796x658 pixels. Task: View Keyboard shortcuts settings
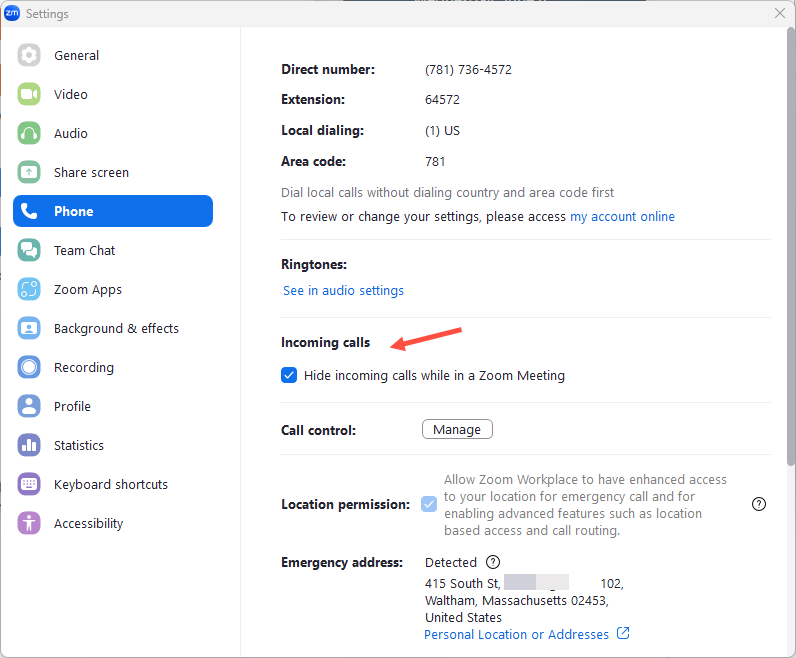click(113, 484)
